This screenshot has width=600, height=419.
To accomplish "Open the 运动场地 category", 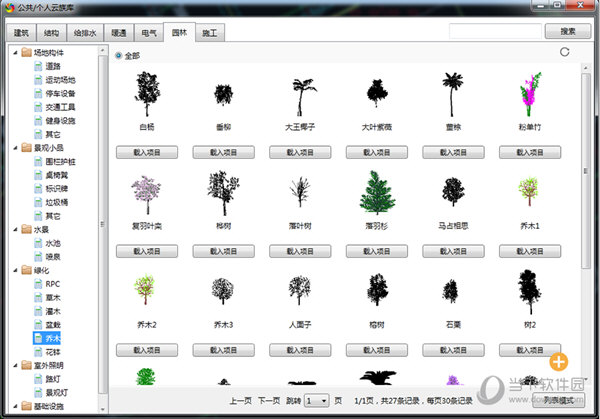I will [55, 80].
